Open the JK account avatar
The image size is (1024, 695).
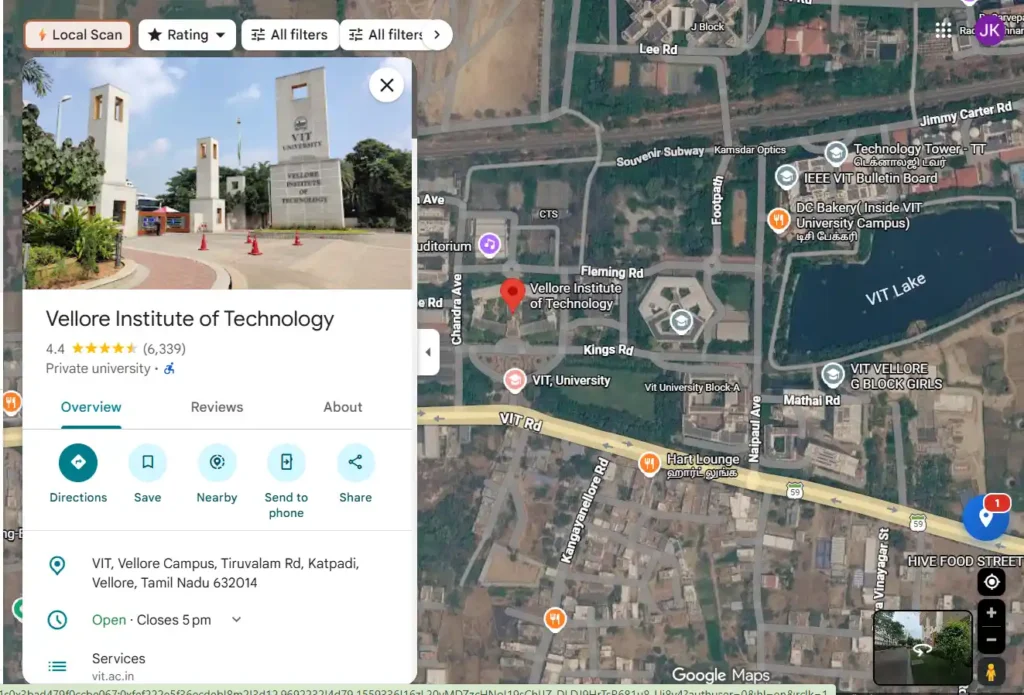tap(989, 30)
